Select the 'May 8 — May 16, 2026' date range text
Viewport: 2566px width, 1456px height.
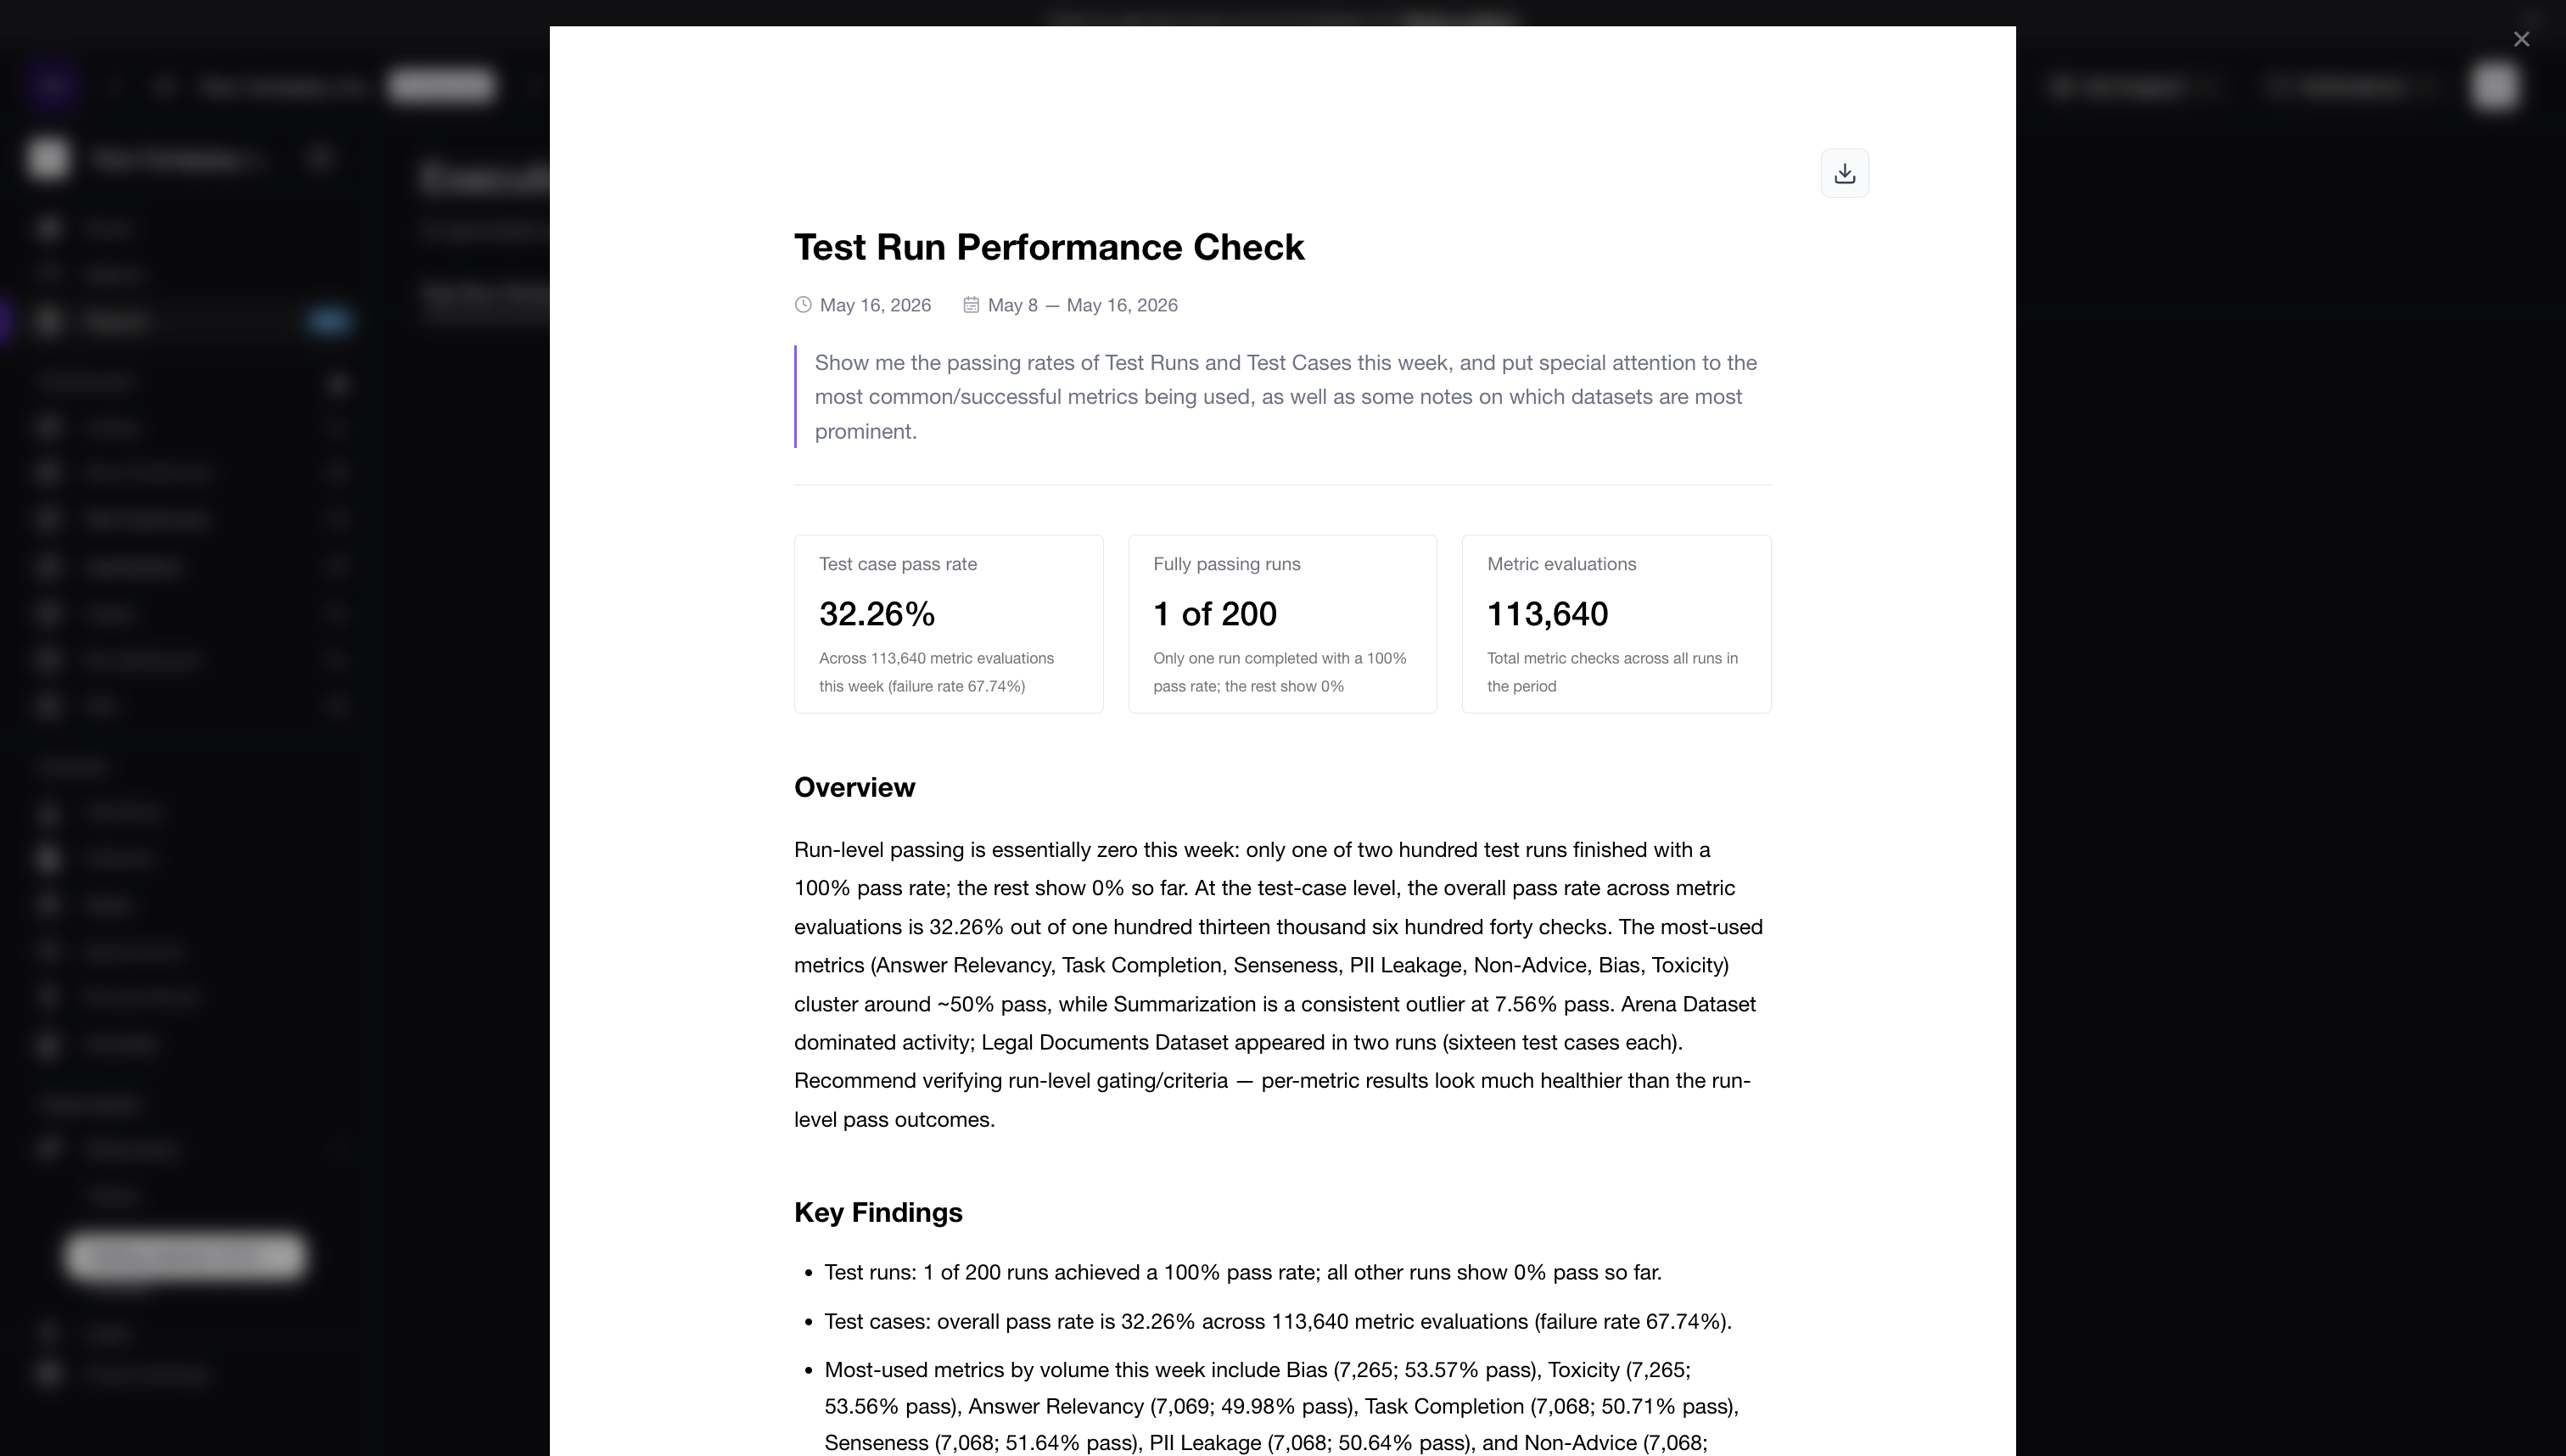click(x=1083, y=305)
